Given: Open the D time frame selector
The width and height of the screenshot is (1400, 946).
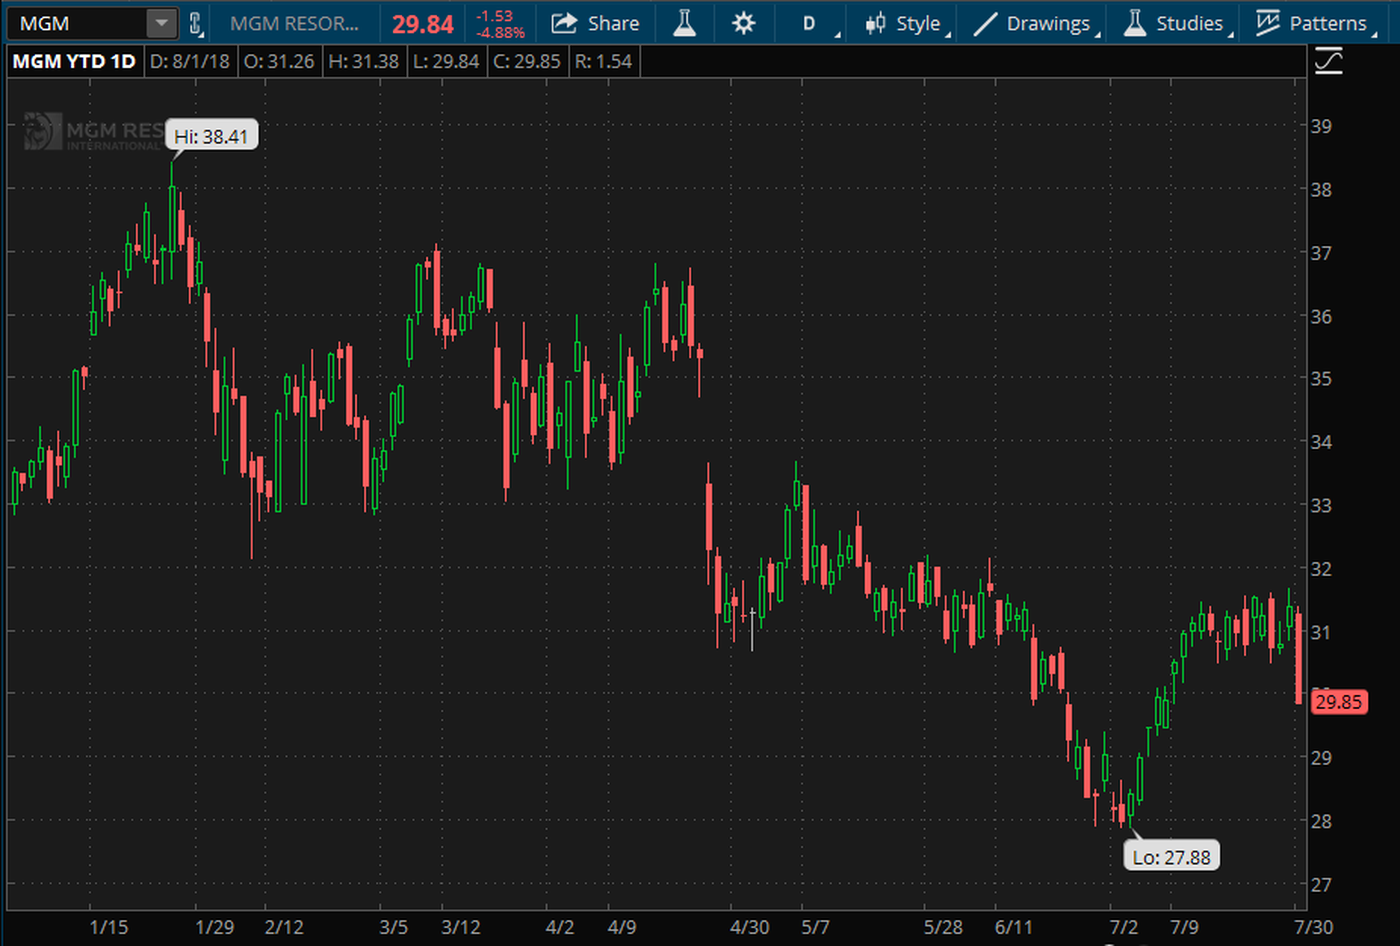Looking at the screenshot, I should tap(810, 23).
